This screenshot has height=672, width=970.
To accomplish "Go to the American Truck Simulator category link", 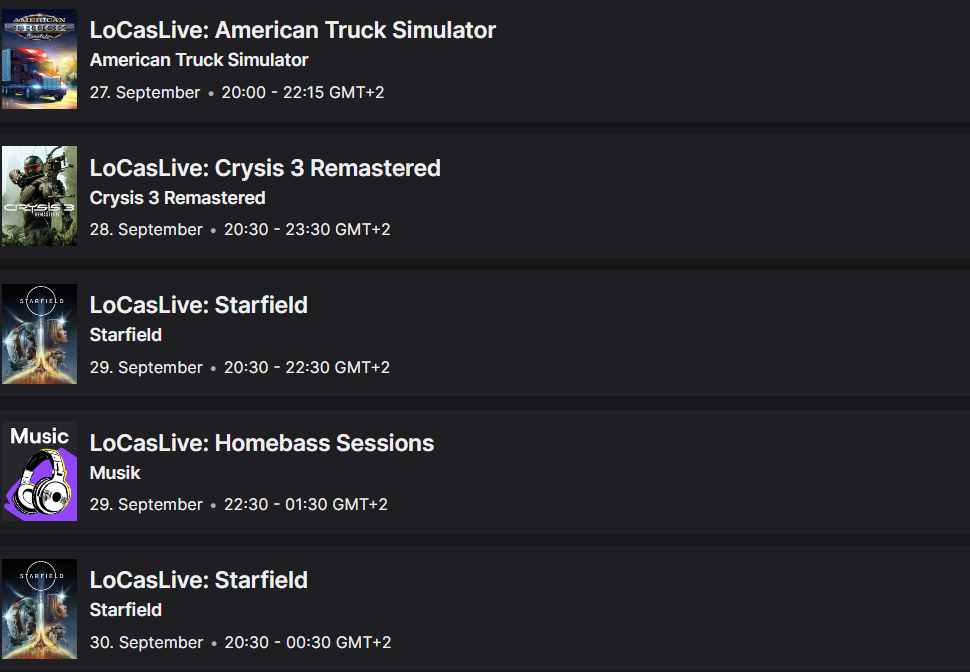I will coord(199,60).
